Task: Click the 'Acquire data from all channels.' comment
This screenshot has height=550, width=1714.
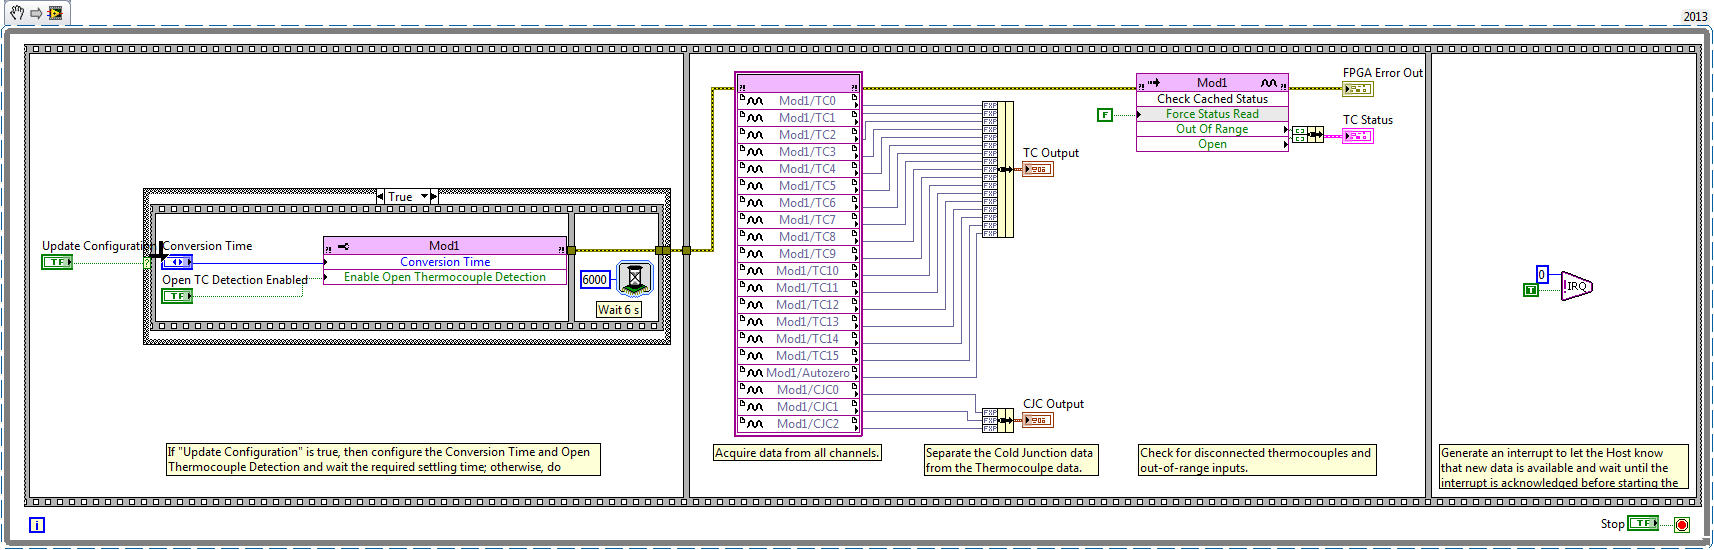Action: (797, 453)
